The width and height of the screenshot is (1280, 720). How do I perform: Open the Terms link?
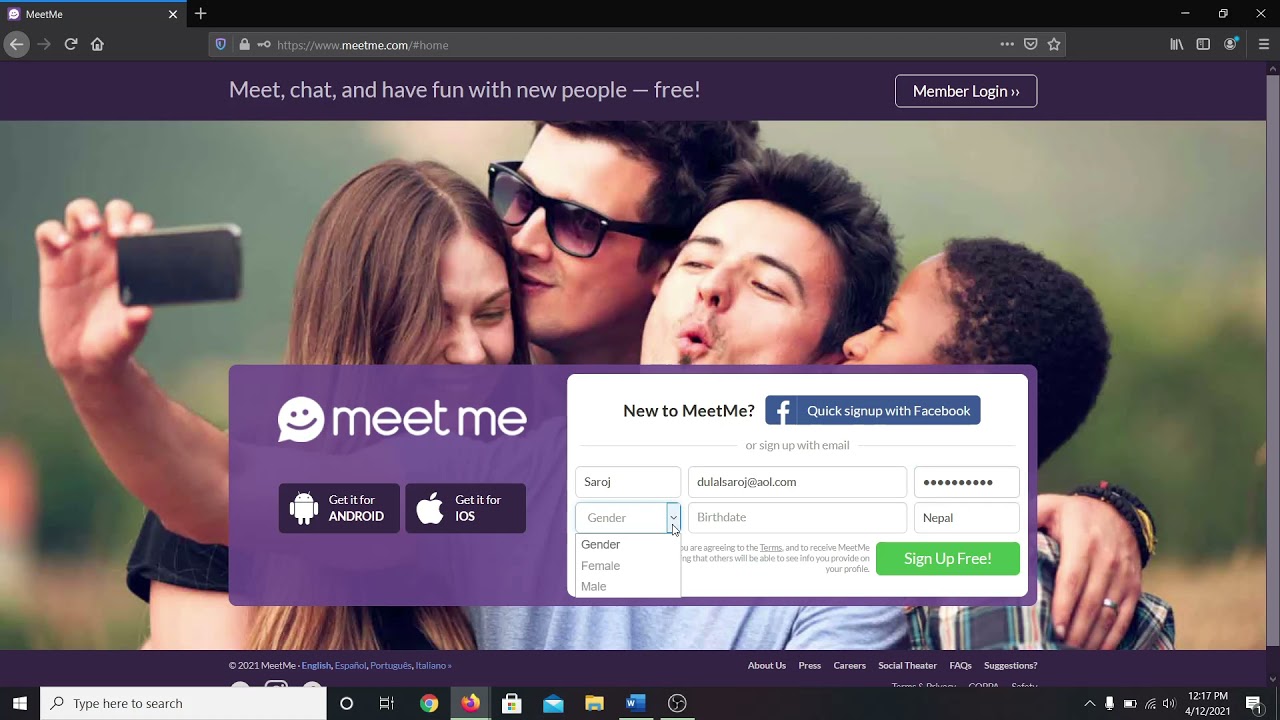(x=771, y=548)
